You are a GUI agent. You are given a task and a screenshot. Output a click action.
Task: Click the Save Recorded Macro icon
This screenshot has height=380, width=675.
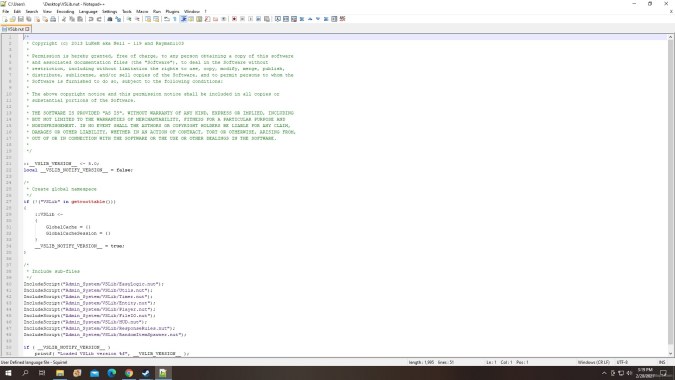tap(266, 19)
